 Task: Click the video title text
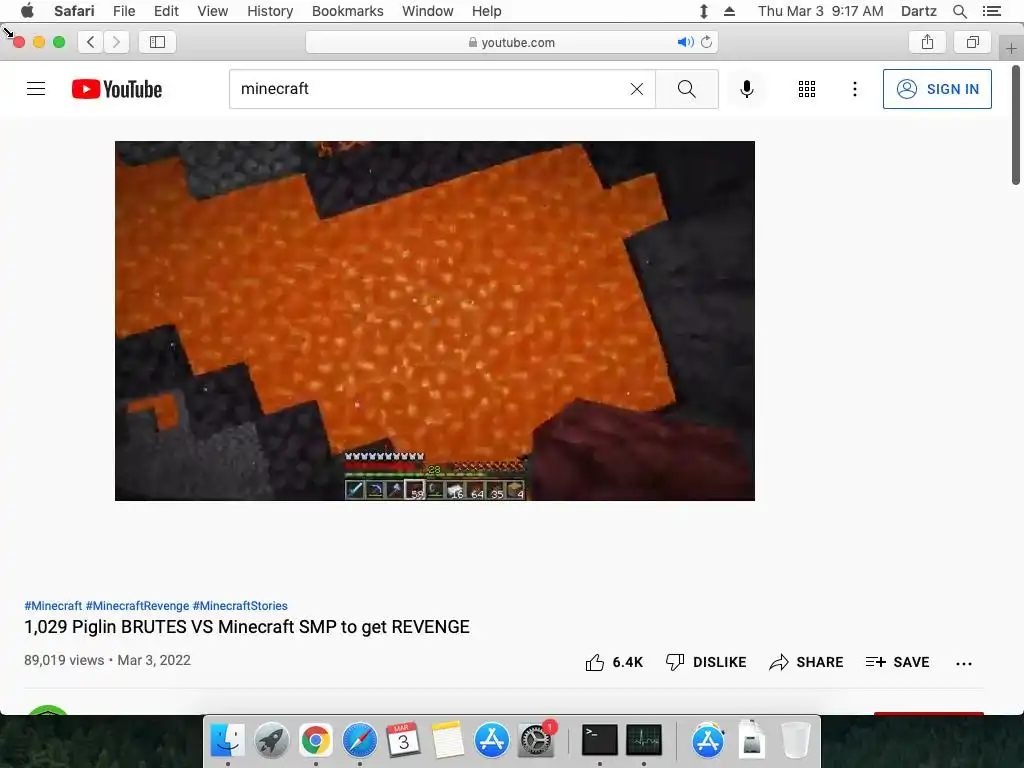(x=247, y=627)
